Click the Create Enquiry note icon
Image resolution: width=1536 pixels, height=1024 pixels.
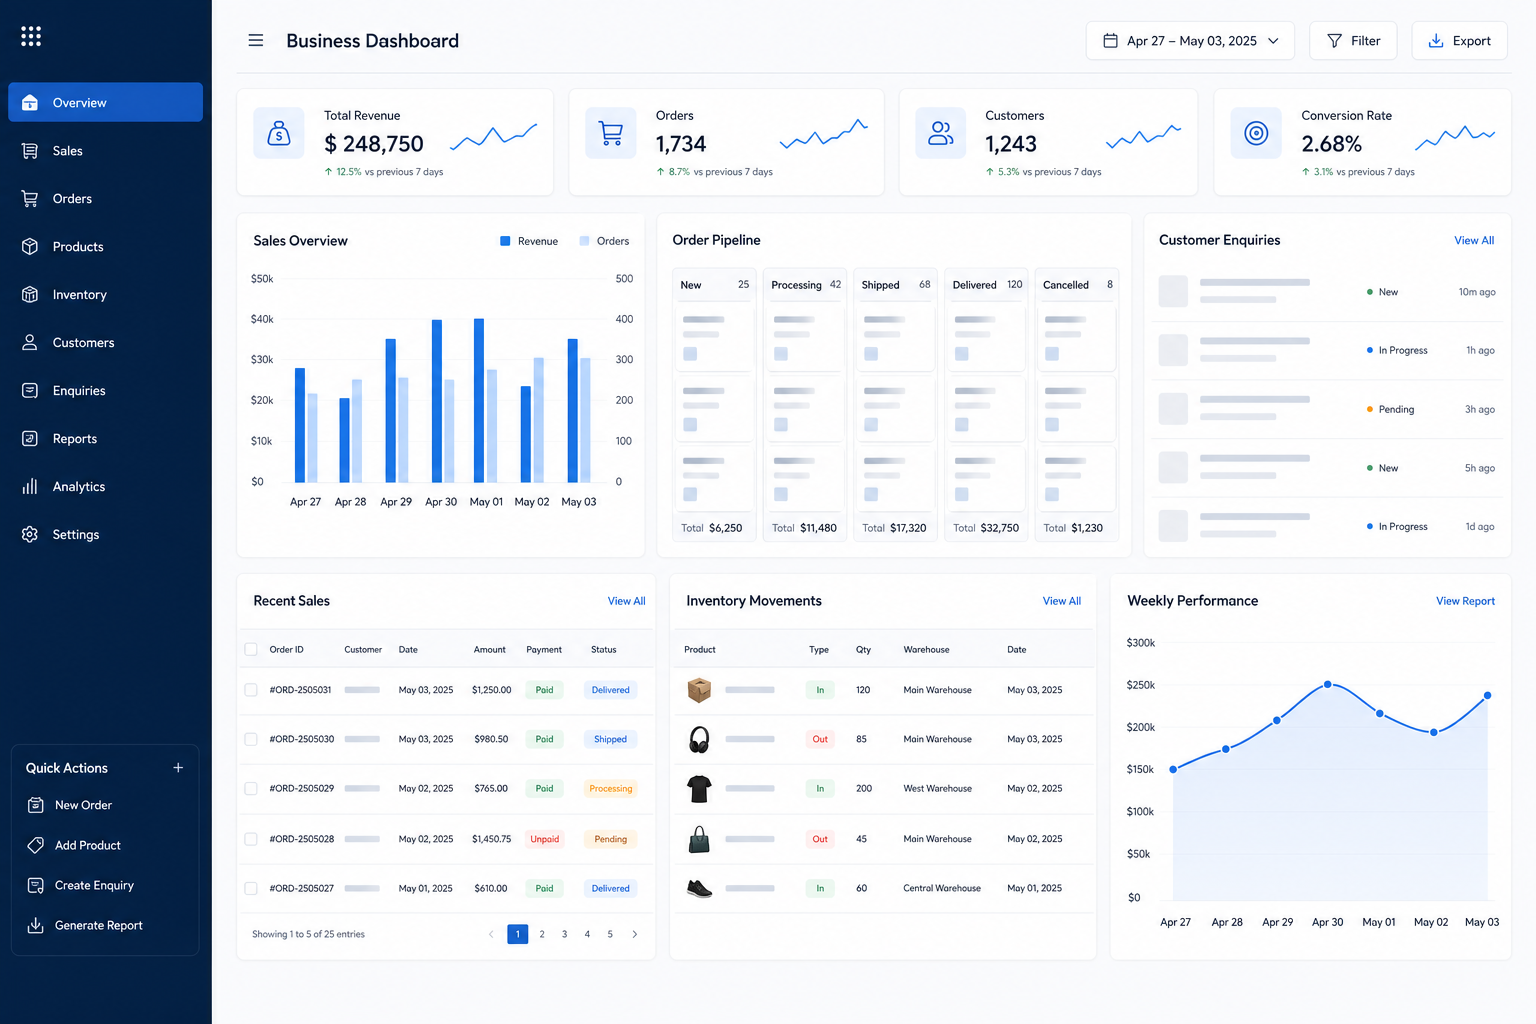click(35, 885)
